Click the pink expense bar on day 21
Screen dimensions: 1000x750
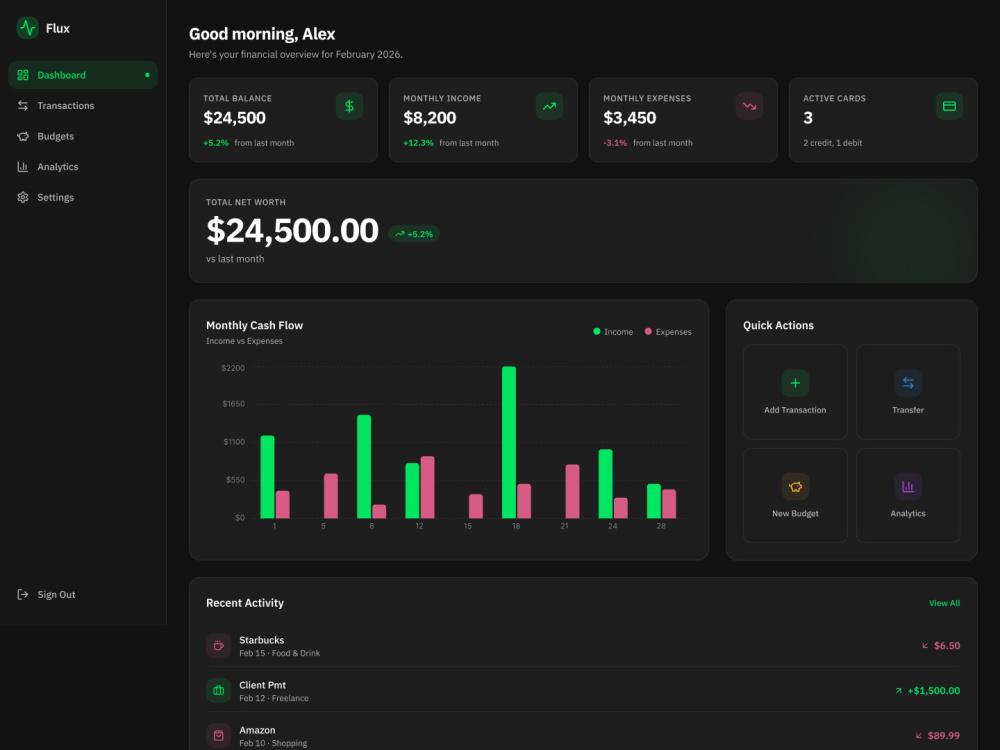[x=573, y=492]
